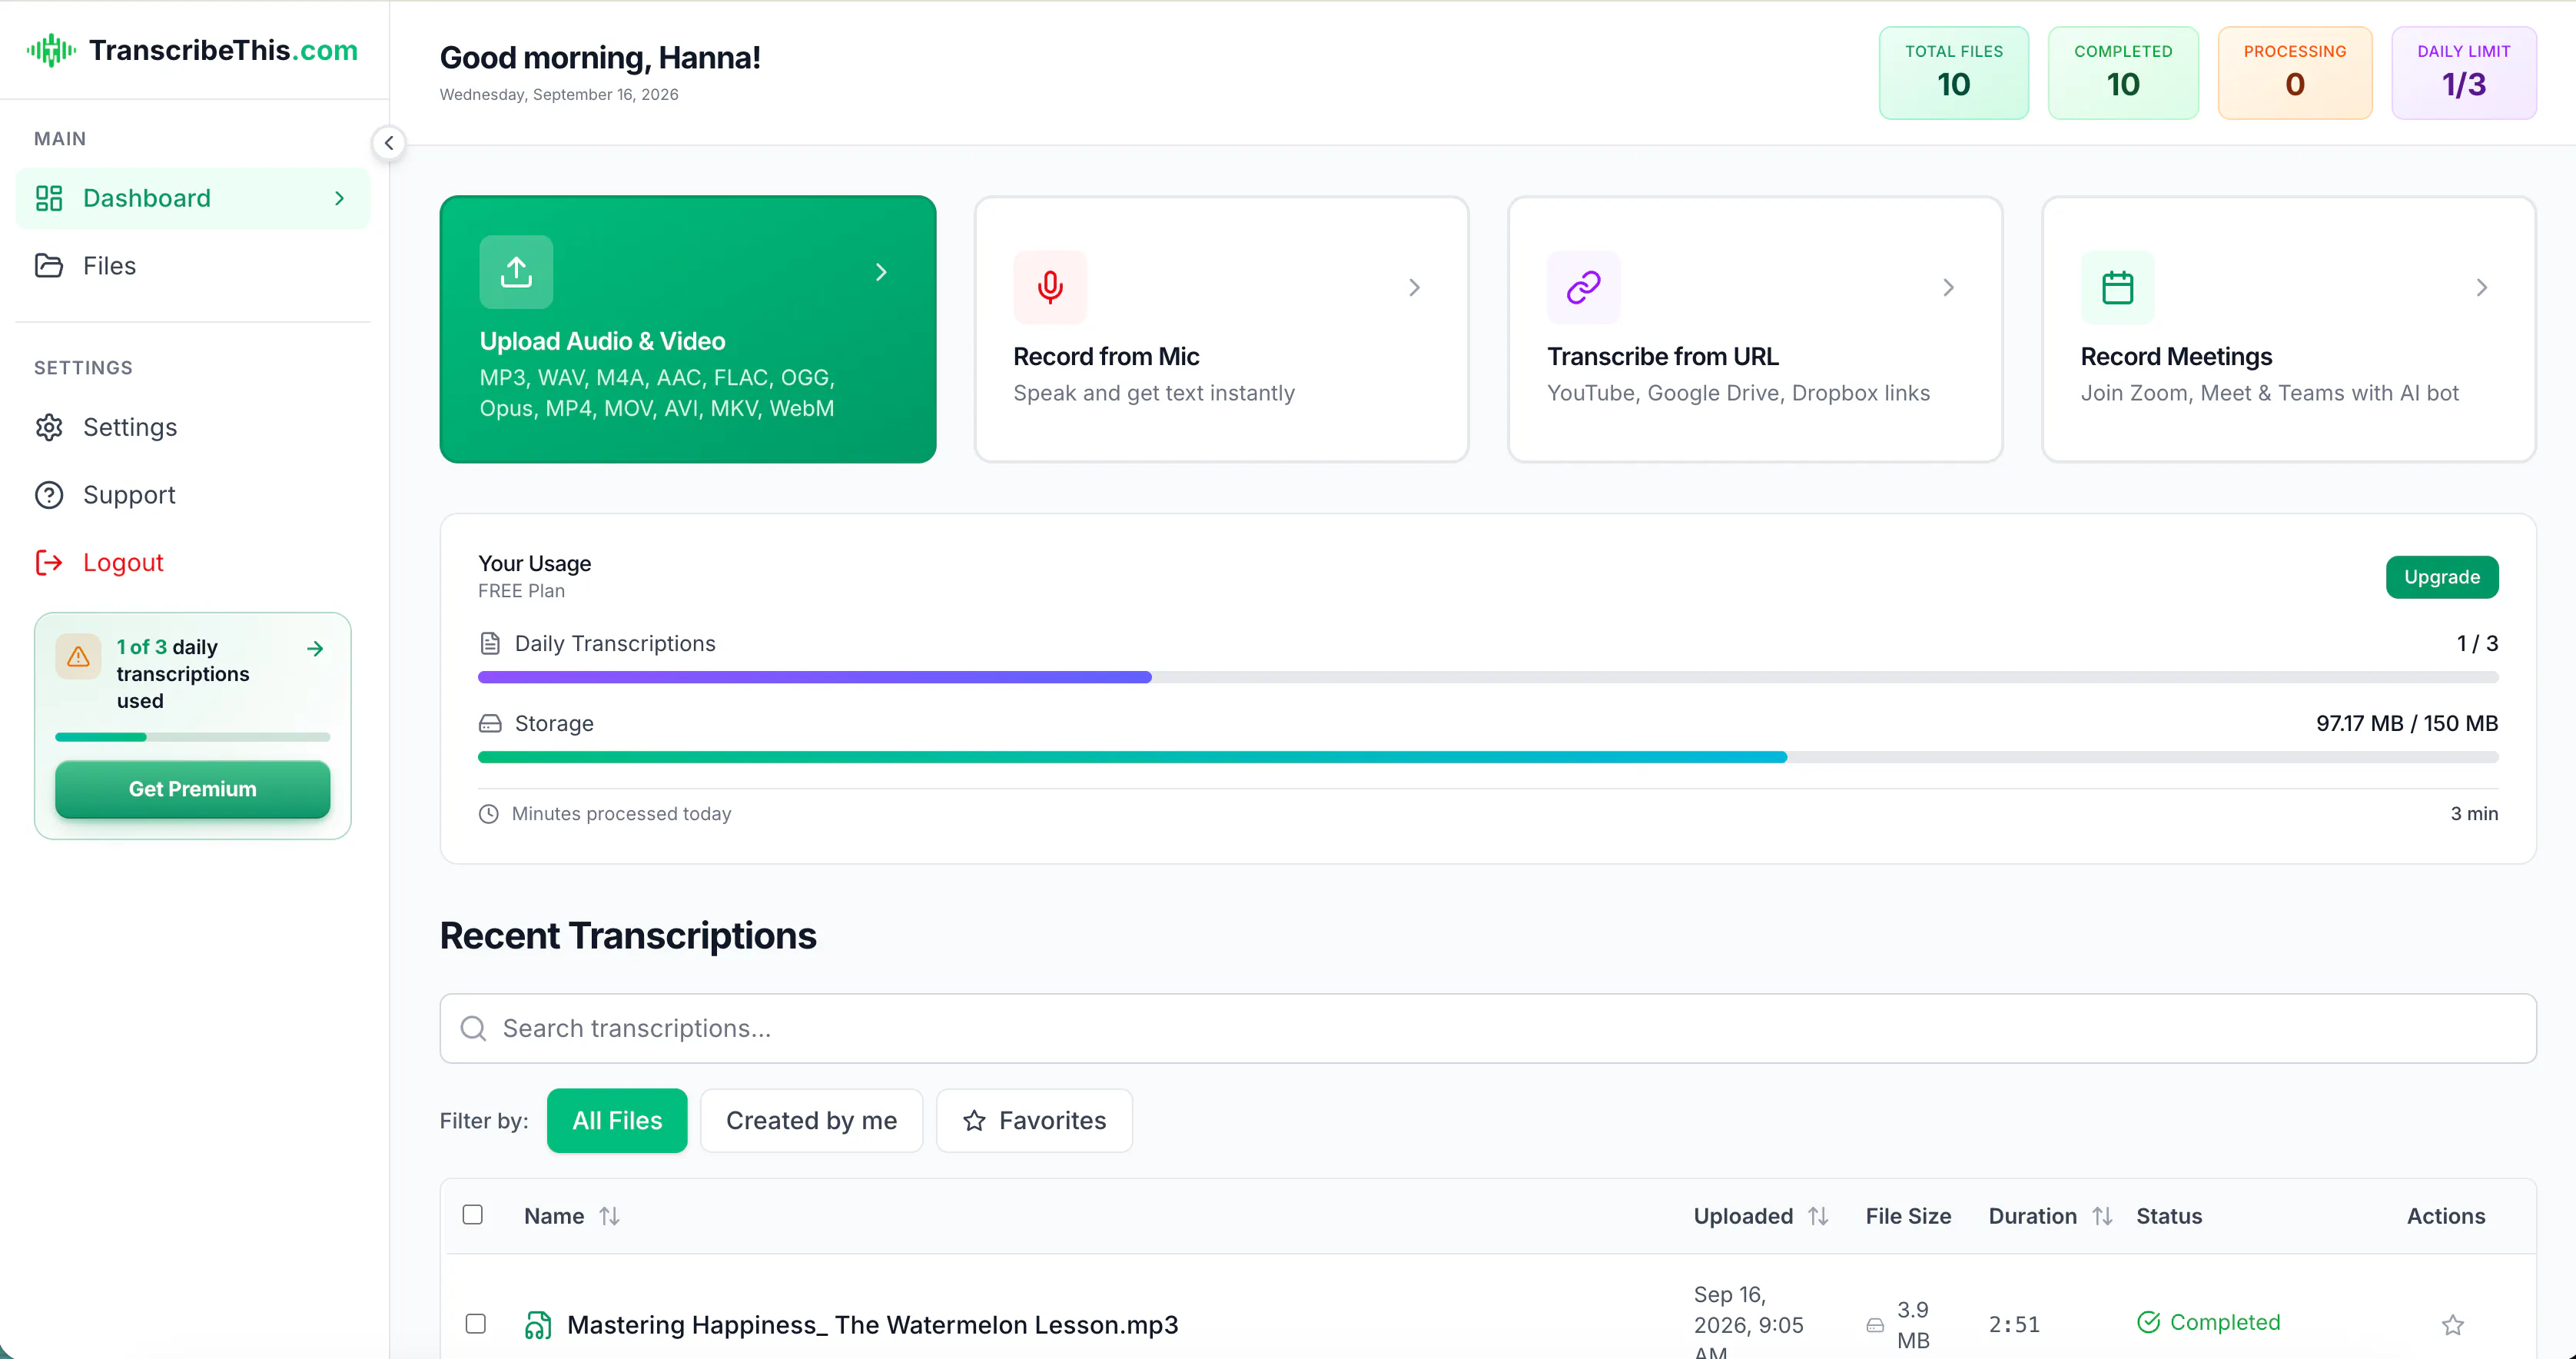The height and width of the screenshot is (1359, 2576).
Task: Click the Storage green progress bar
Action: (1488, 757)
